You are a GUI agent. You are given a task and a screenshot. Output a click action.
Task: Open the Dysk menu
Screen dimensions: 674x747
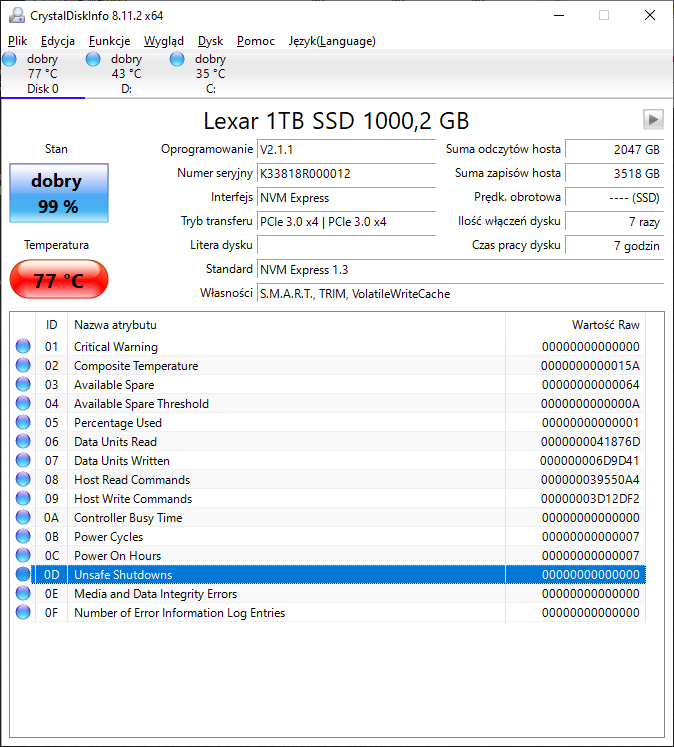211,41
